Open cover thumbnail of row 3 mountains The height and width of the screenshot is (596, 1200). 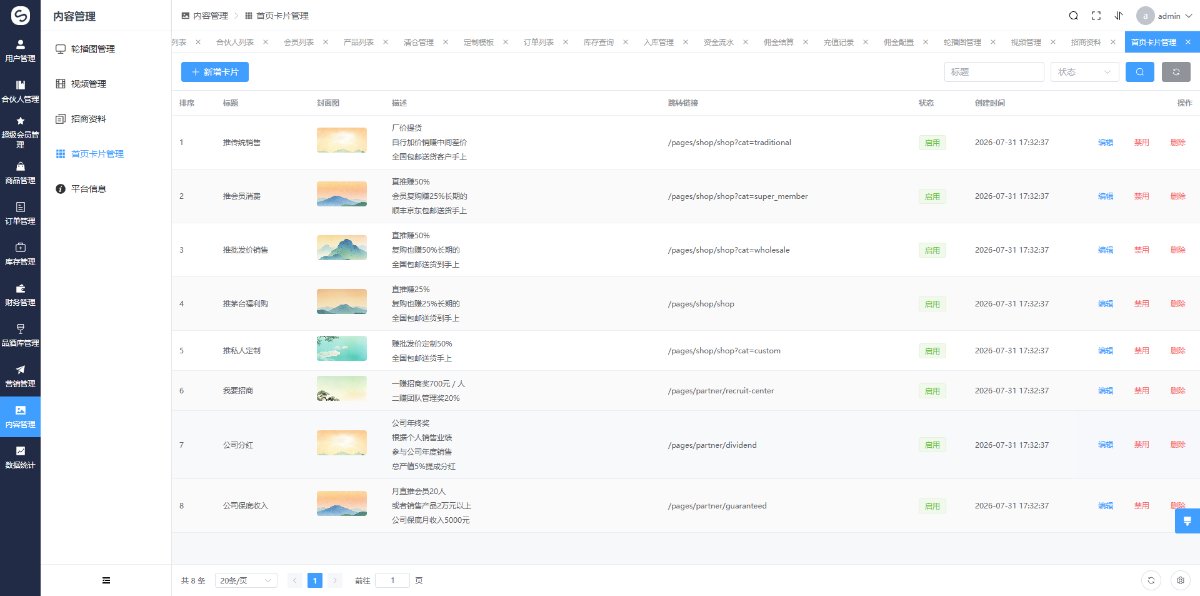(x=341, y=249)
